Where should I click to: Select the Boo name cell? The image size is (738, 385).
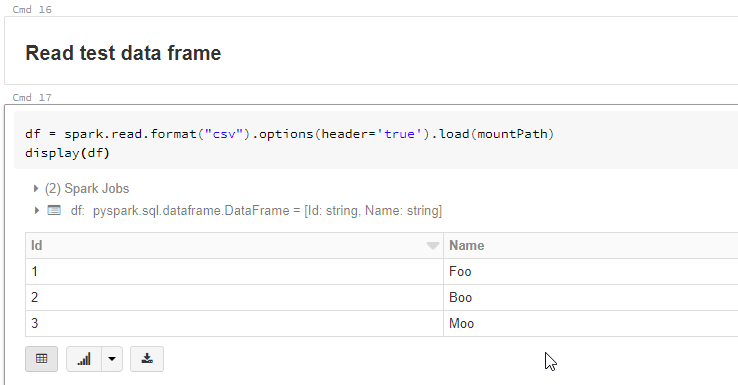click(x=591, y=297)
